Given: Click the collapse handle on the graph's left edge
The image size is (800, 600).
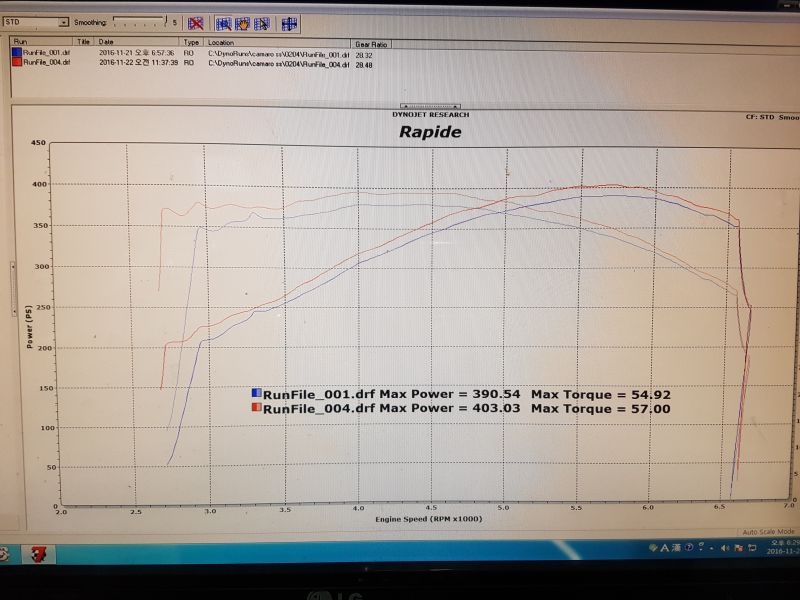Looking at the screenshot, I should point(13,289).
